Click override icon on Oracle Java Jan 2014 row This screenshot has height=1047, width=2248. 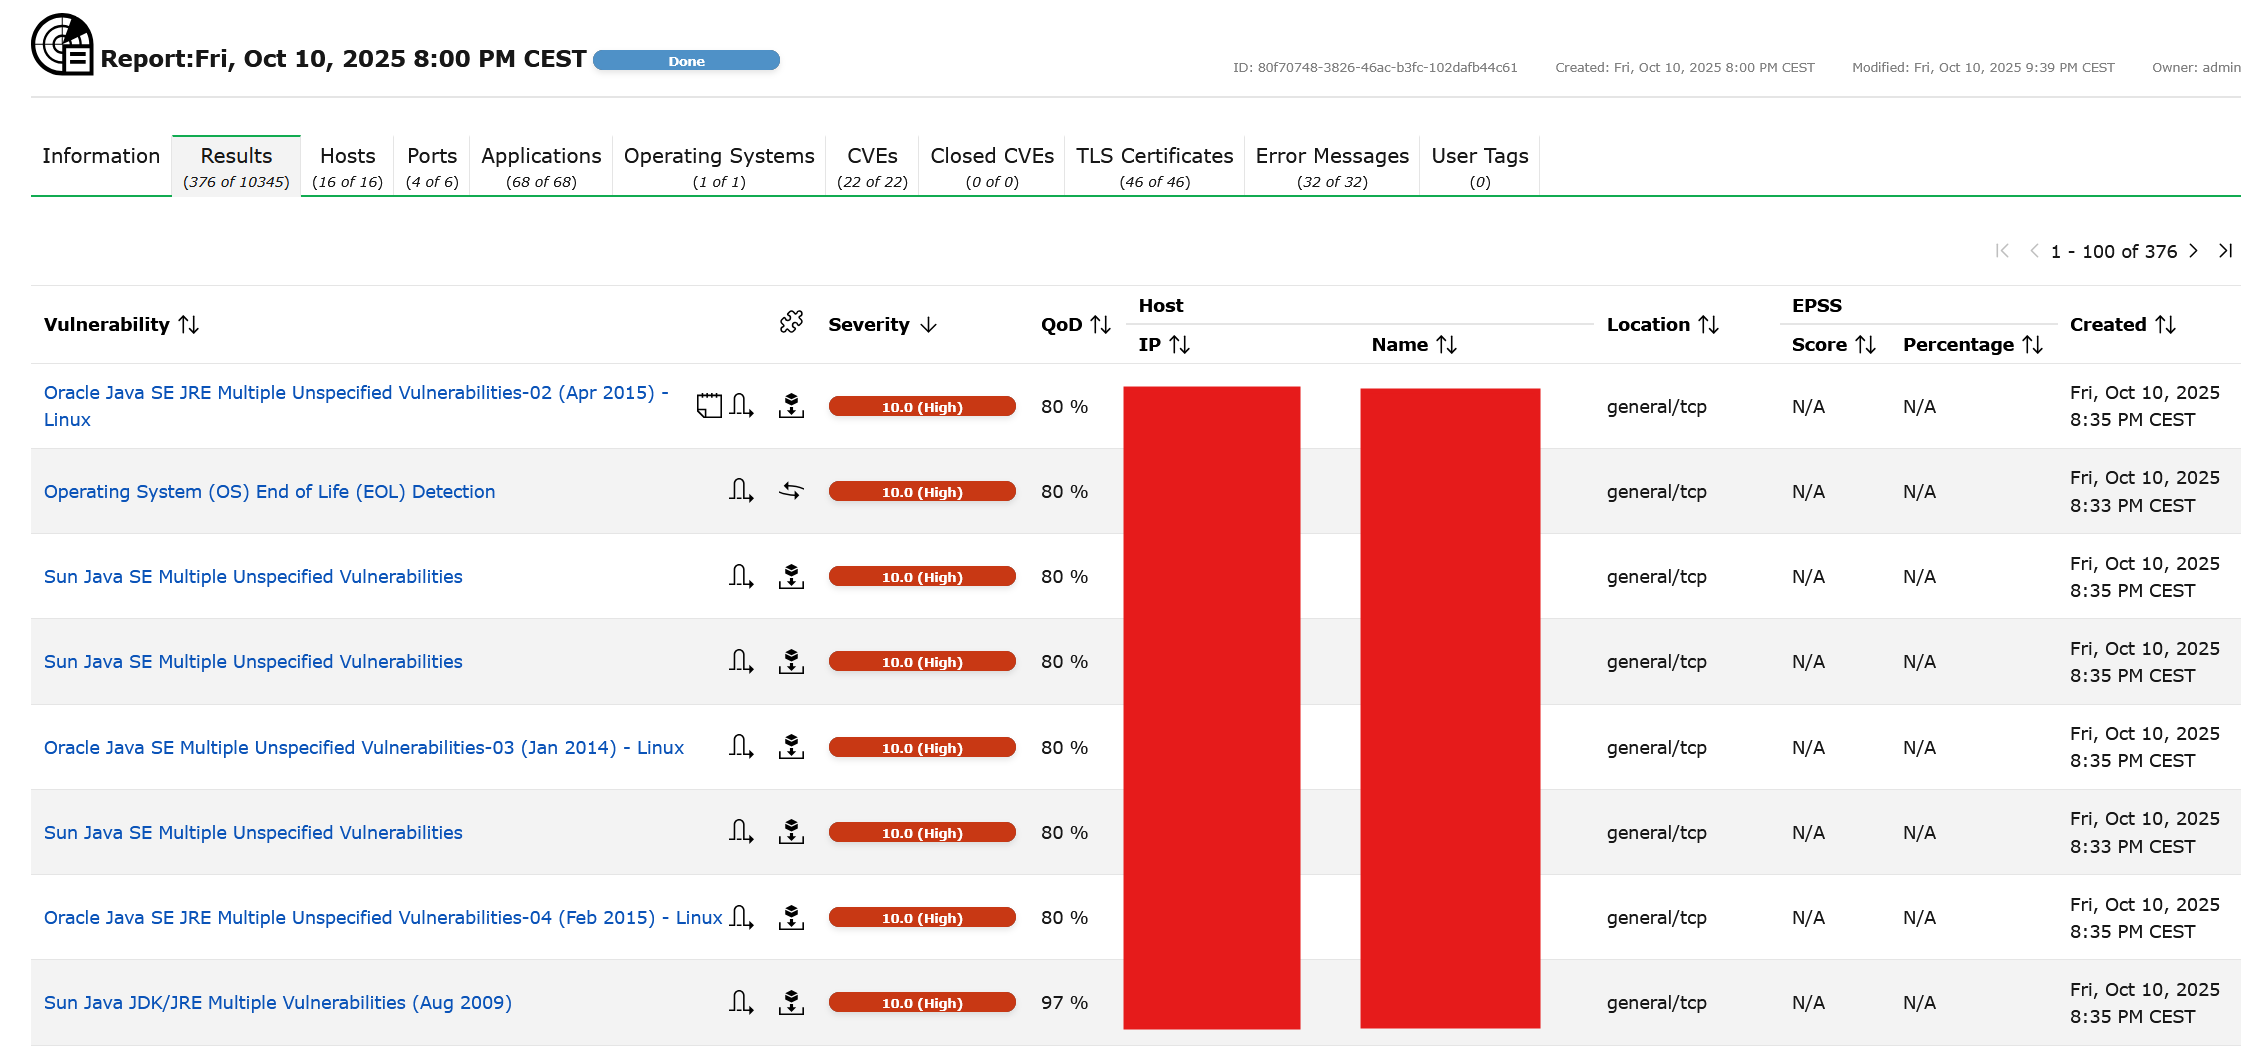coord(741,747)
